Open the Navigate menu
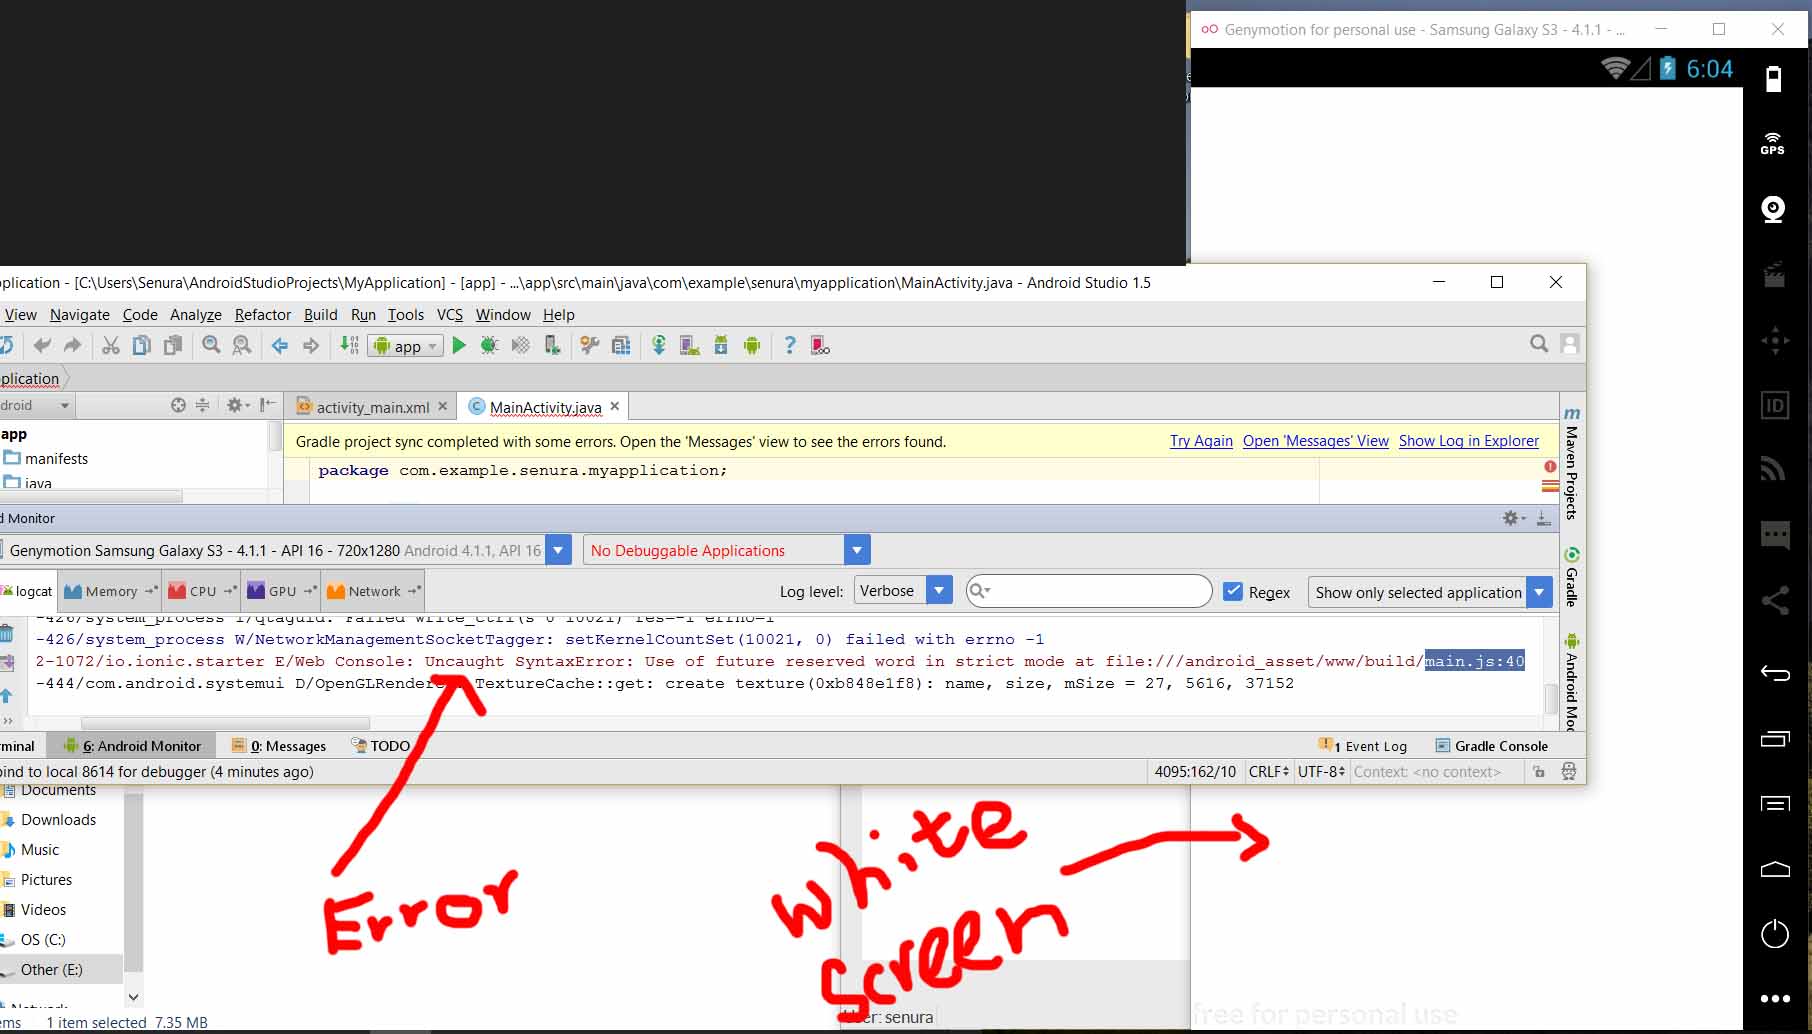This screenshot has height=1034, width=1812. [x=80, y=315]
